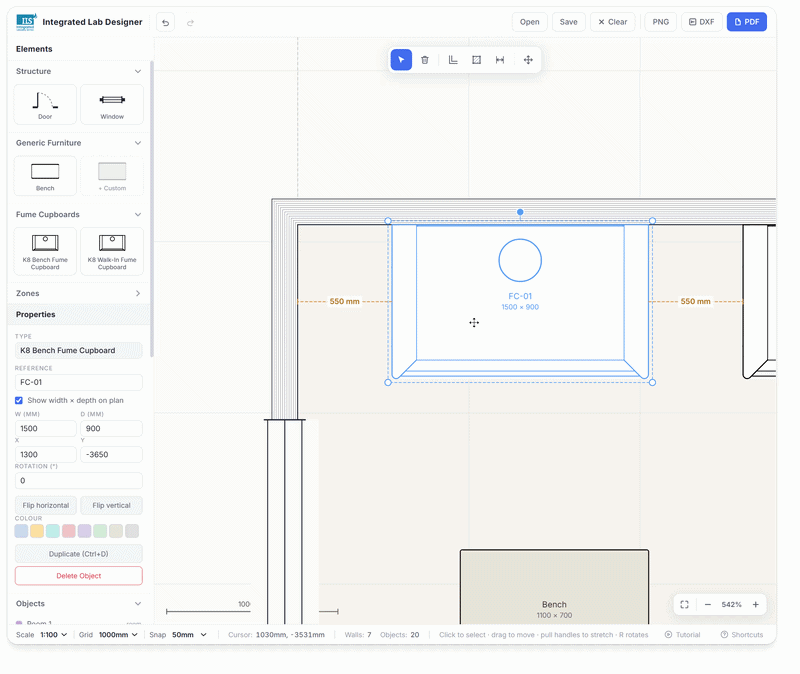Activate the select pointer tool
Viewport: 800px width, 674px height.
(401, 60)
